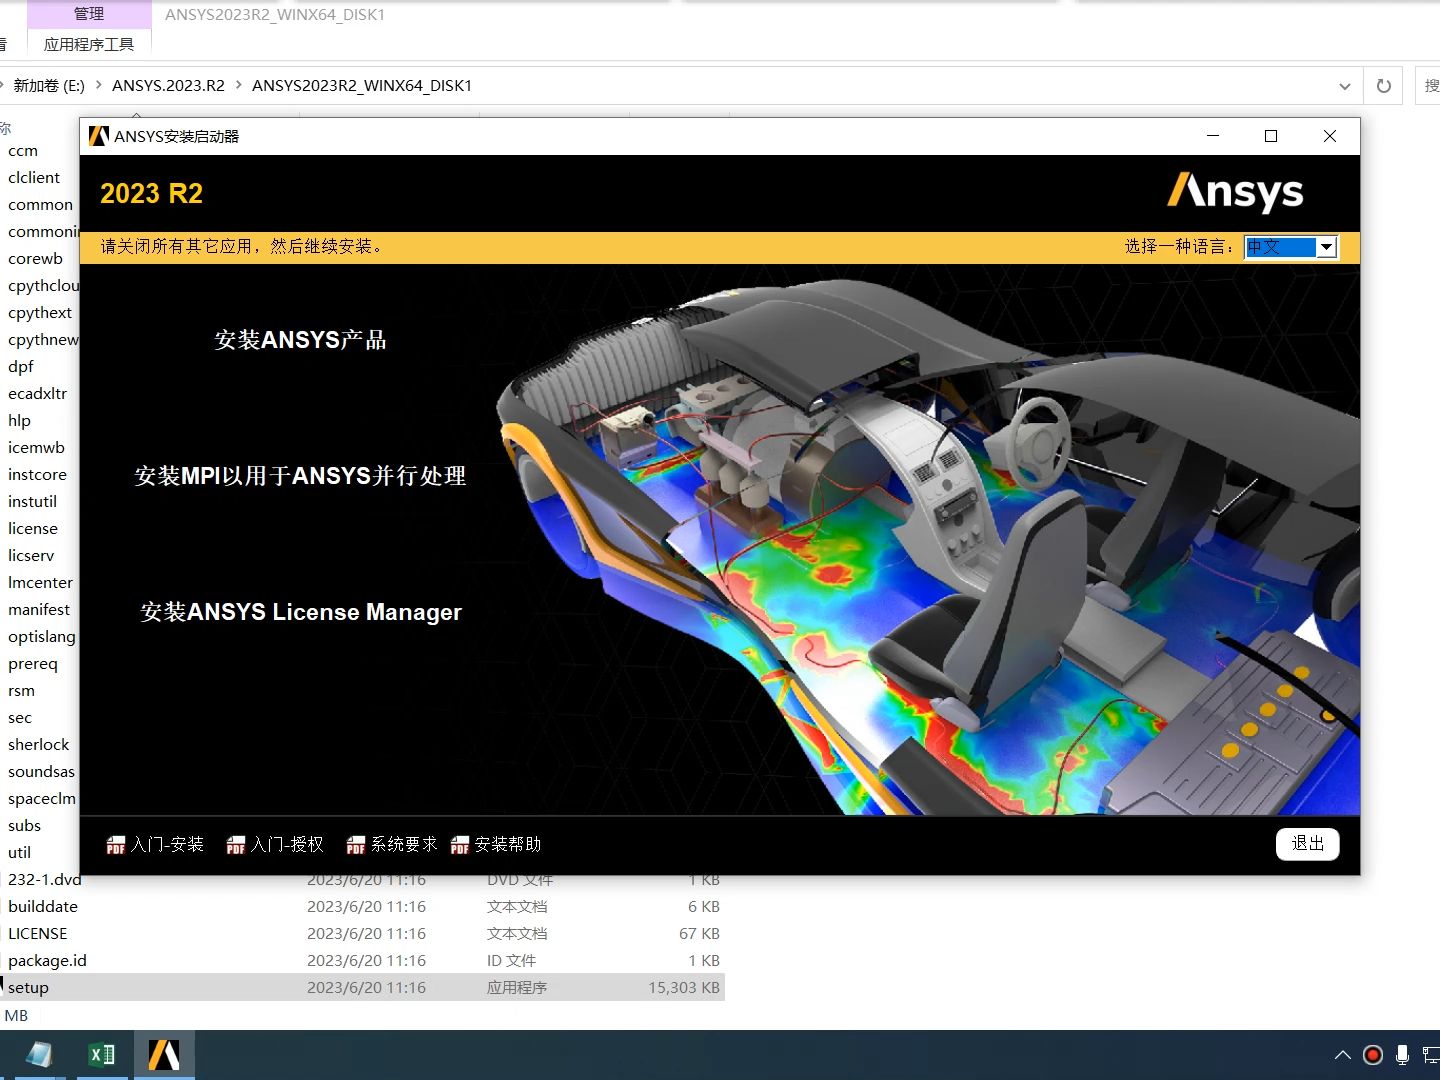
Task: Select the manifest folder
Action: [x=39, y=610]
